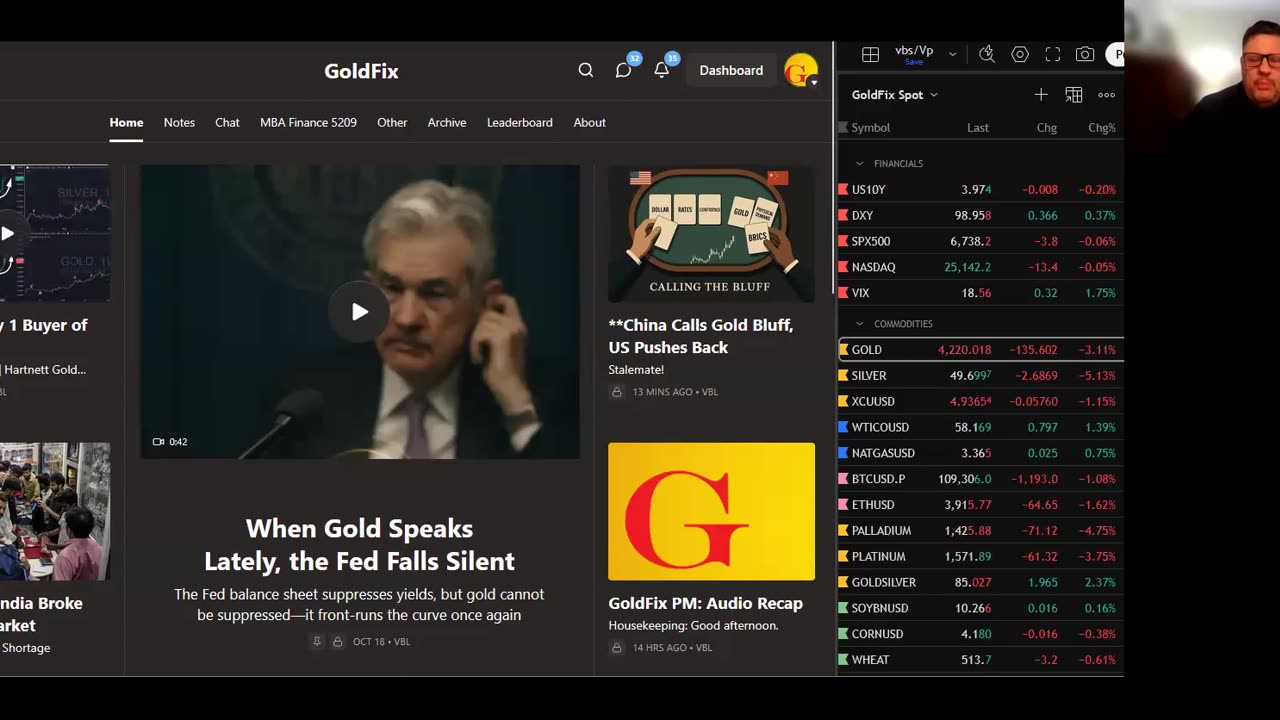Open the Archive tab
Screen dimensions: 1280x720
click(447, 122)
